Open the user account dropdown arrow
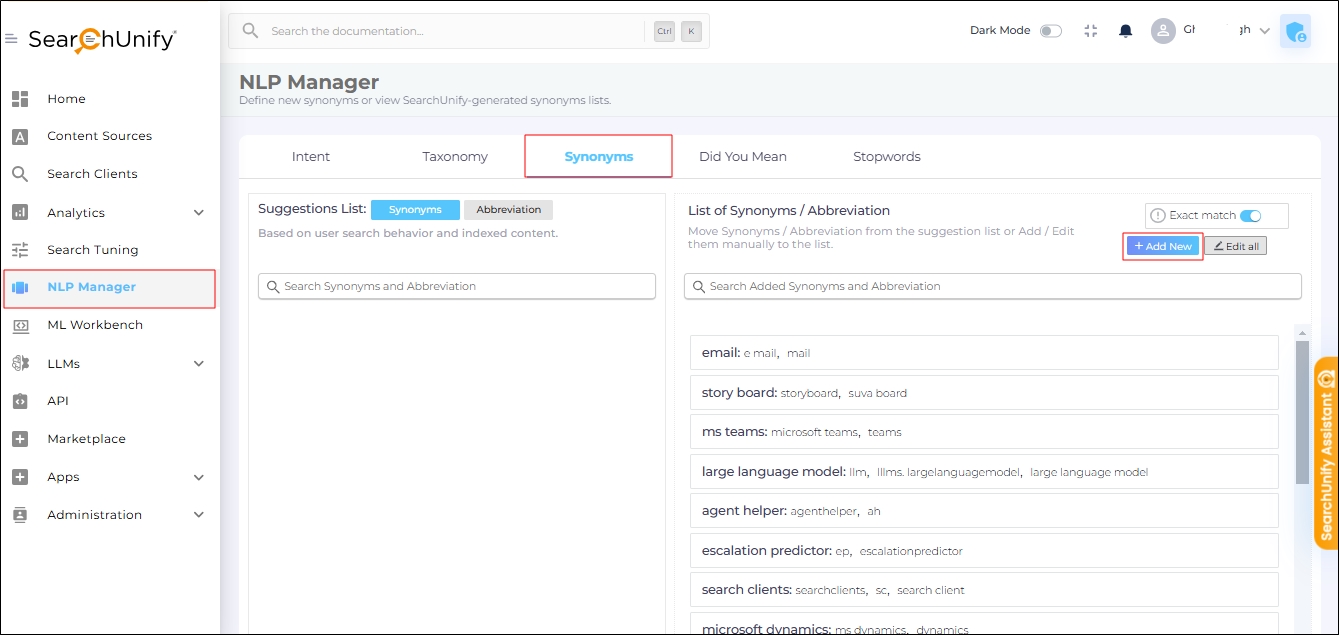 (1264, 31)
